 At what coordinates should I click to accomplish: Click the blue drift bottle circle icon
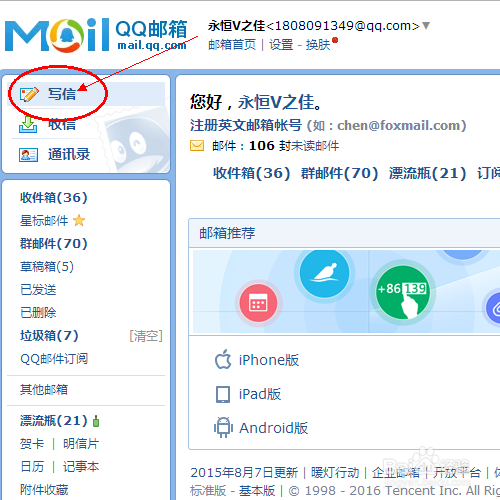[324, 273]
